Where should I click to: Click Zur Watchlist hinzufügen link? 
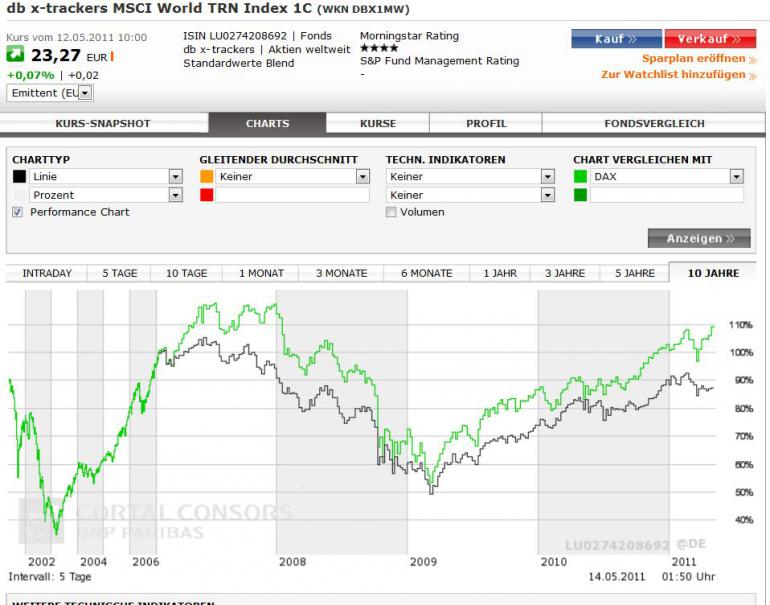(x=679, y=75)
